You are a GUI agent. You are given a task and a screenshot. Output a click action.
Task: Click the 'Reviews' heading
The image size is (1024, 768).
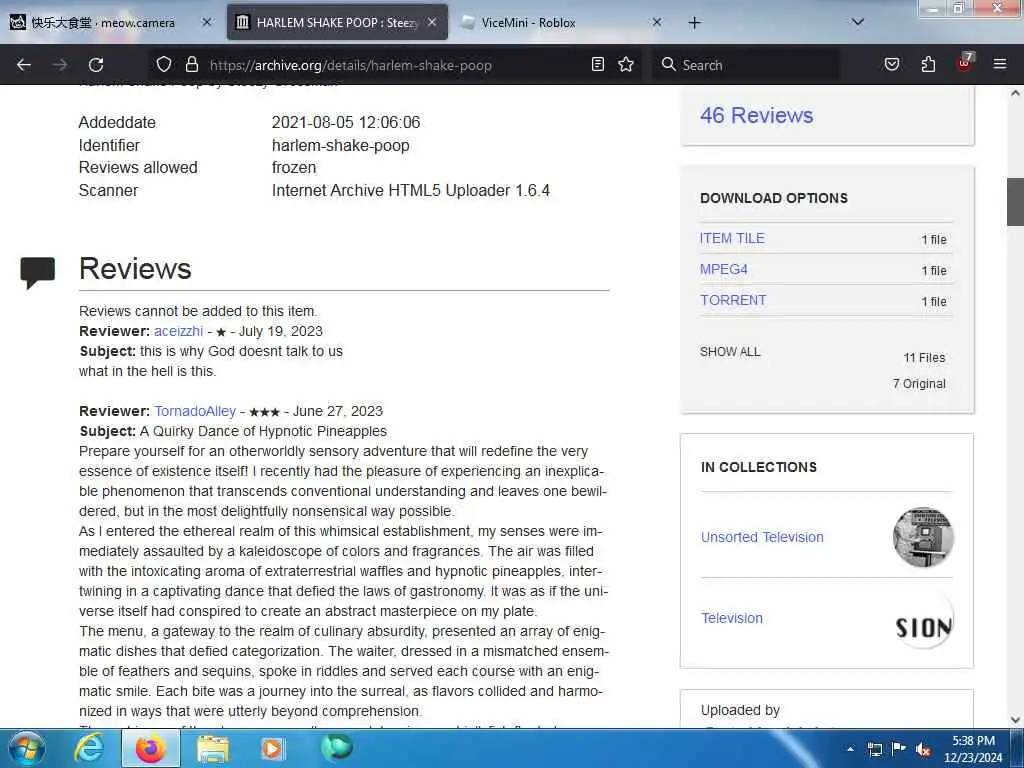135,269
